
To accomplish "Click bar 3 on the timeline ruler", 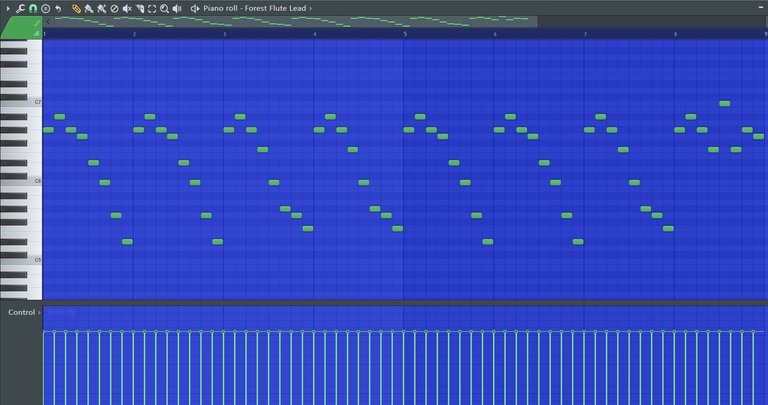I will pos(225,34).
